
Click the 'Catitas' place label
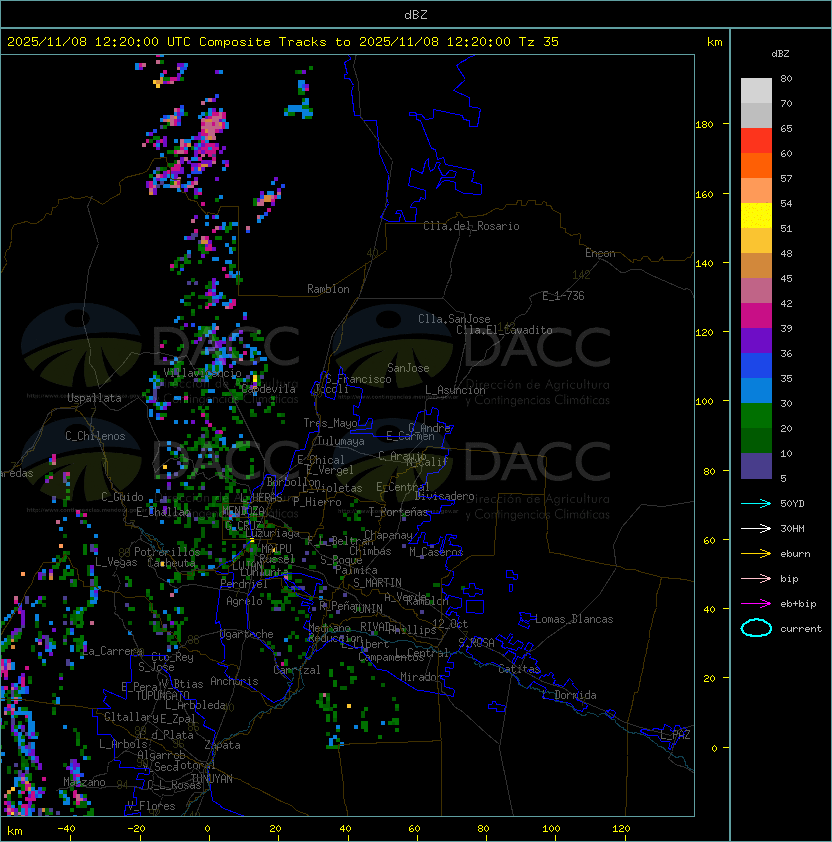519,669
